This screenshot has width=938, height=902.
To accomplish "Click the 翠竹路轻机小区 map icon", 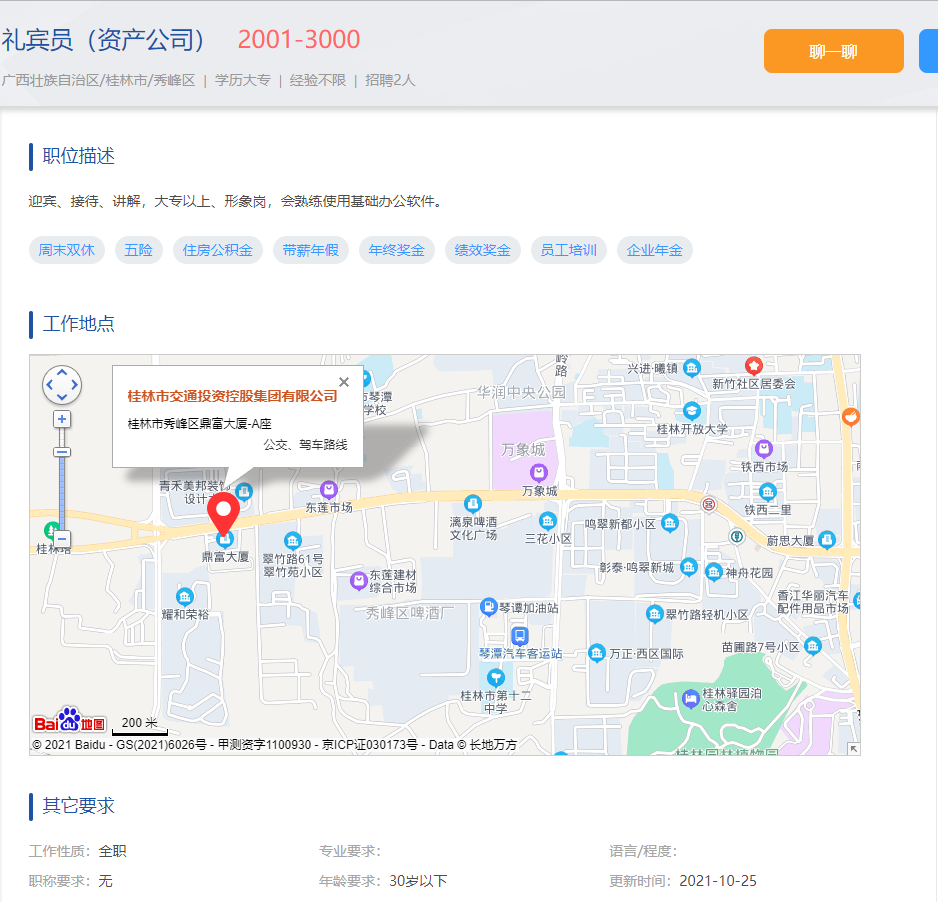I will (654, 614).
